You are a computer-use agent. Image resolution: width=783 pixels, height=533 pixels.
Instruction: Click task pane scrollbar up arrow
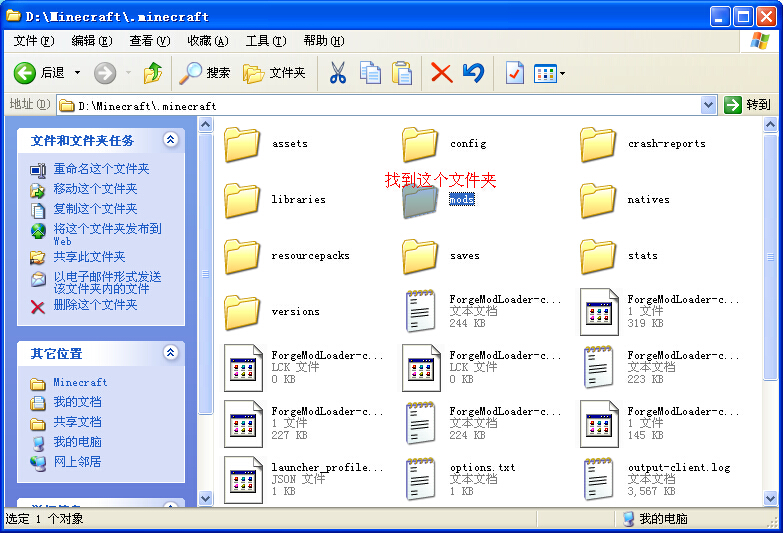point(205,124)
